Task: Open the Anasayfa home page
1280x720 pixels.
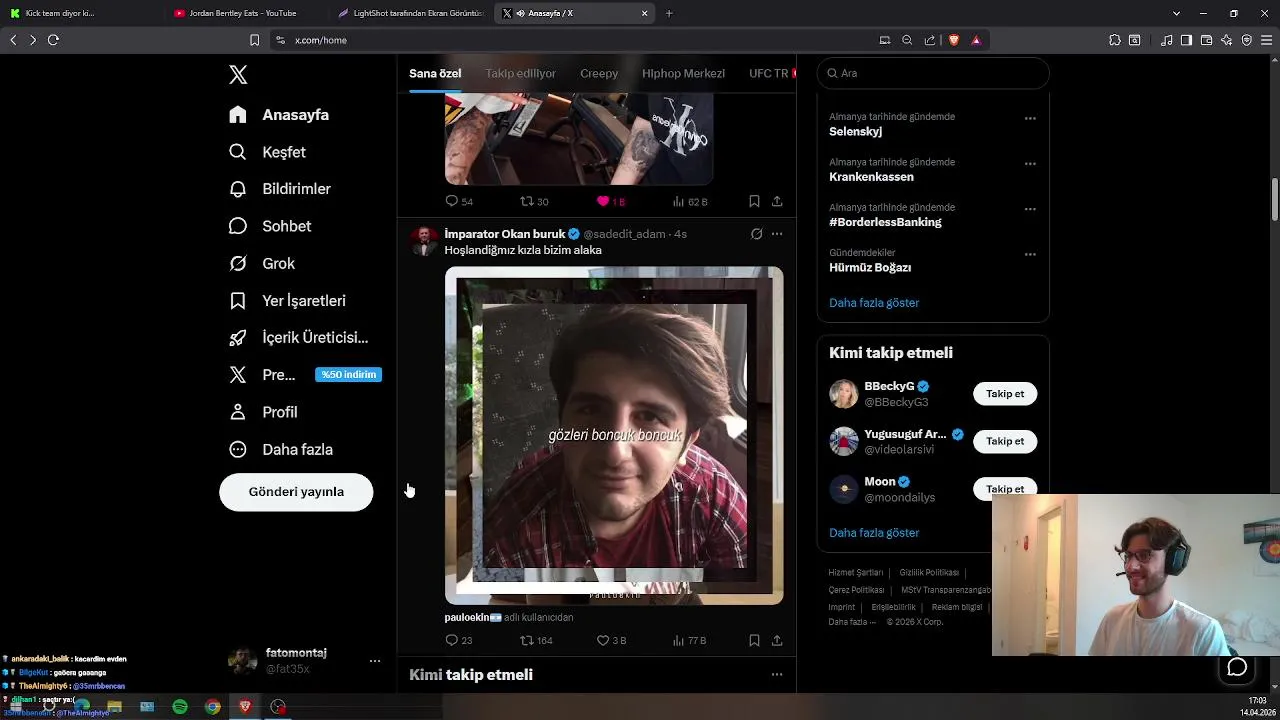Action: pos(279,115)
